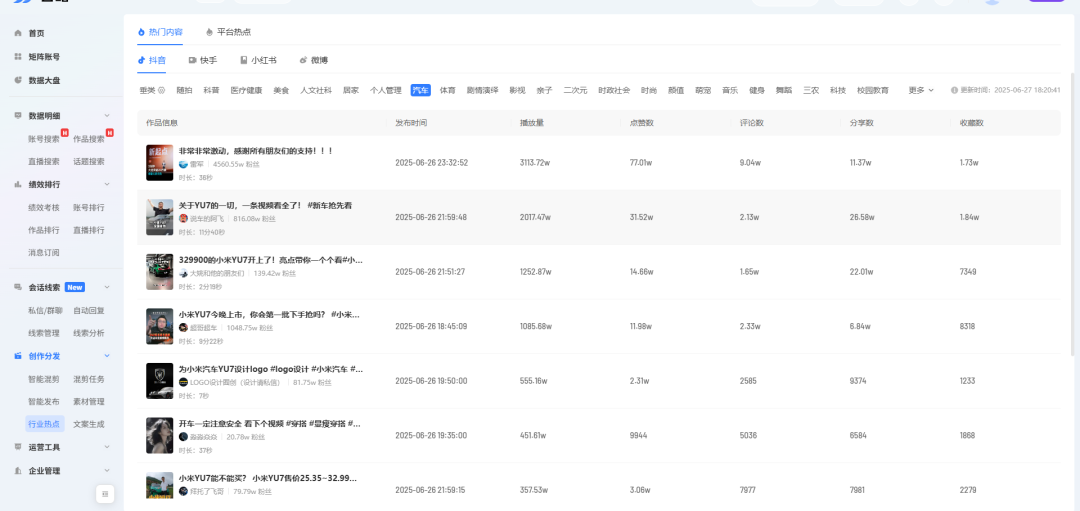The height and width of the screenshot is (511, 1080).
Task: Collapse the 会话线索 section chevron
Action: 107,287
